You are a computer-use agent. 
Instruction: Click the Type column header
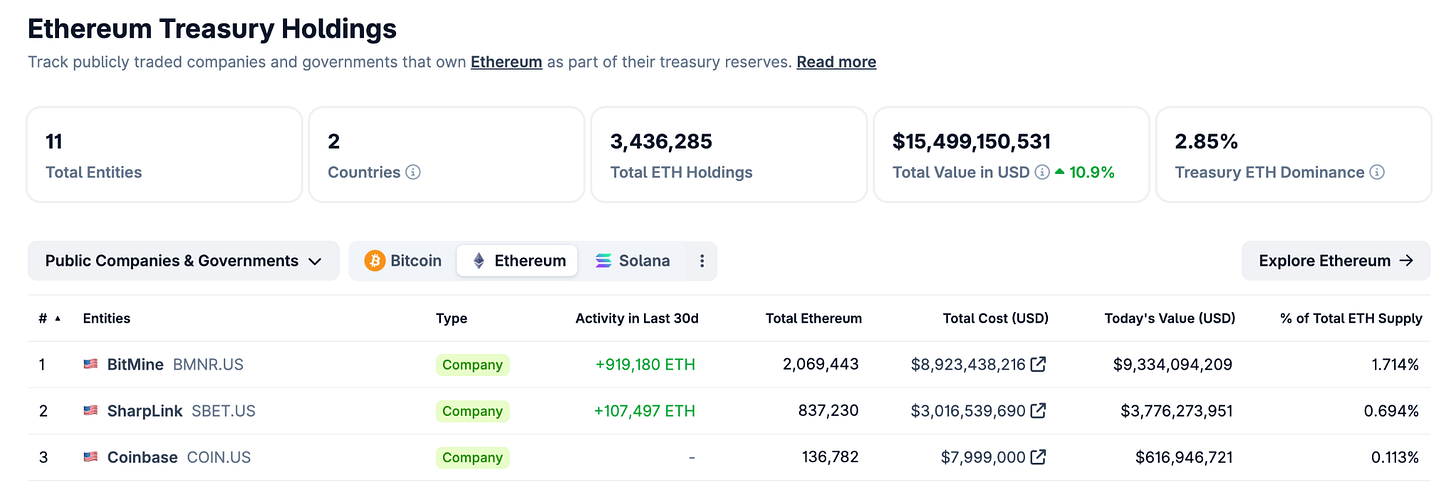(x=451, y=318)
